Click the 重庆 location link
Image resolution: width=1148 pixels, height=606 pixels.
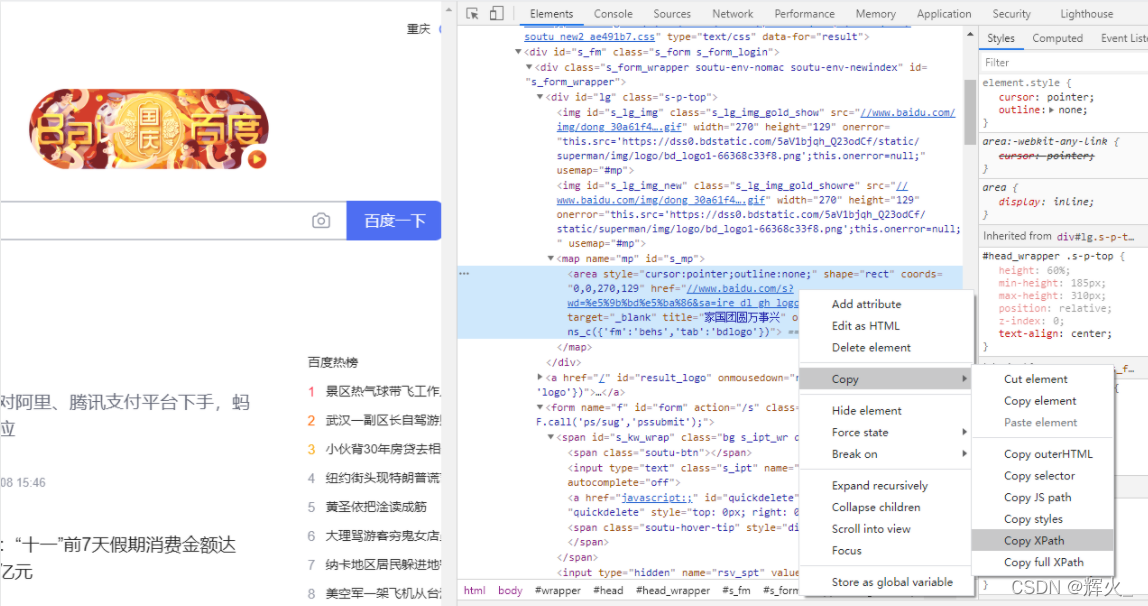(x=418, y=29)
